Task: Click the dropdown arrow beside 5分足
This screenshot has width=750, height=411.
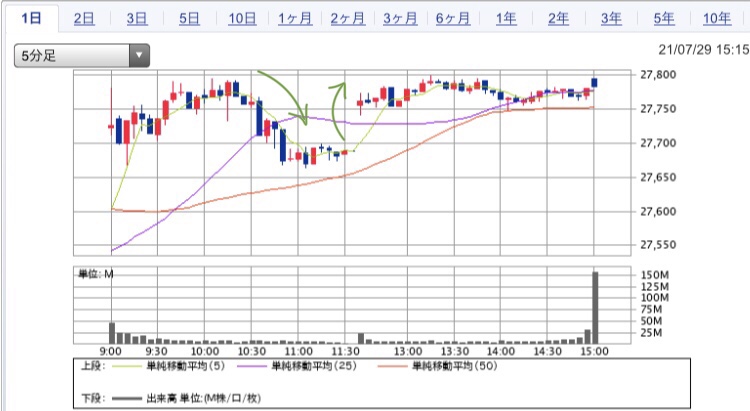Action: [x=139, y=56]
